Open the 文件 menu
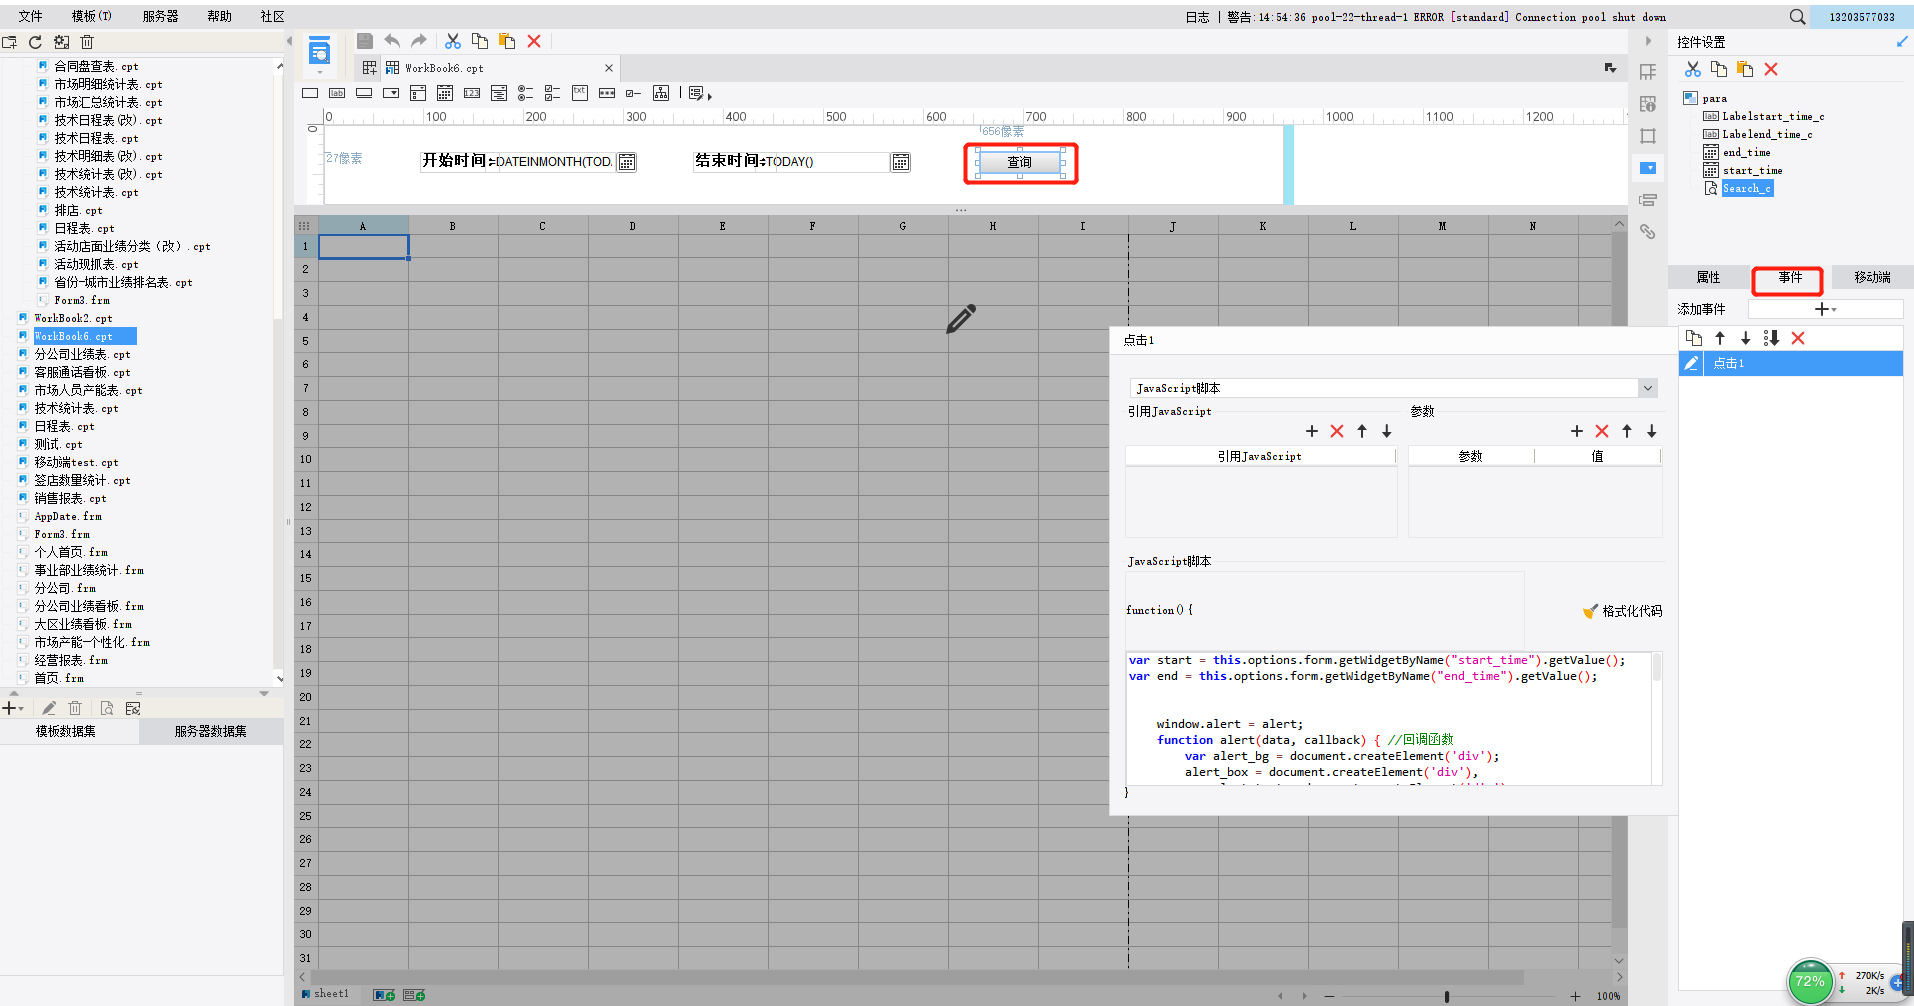This screenshot has width=1914, height=1006. 30,16
